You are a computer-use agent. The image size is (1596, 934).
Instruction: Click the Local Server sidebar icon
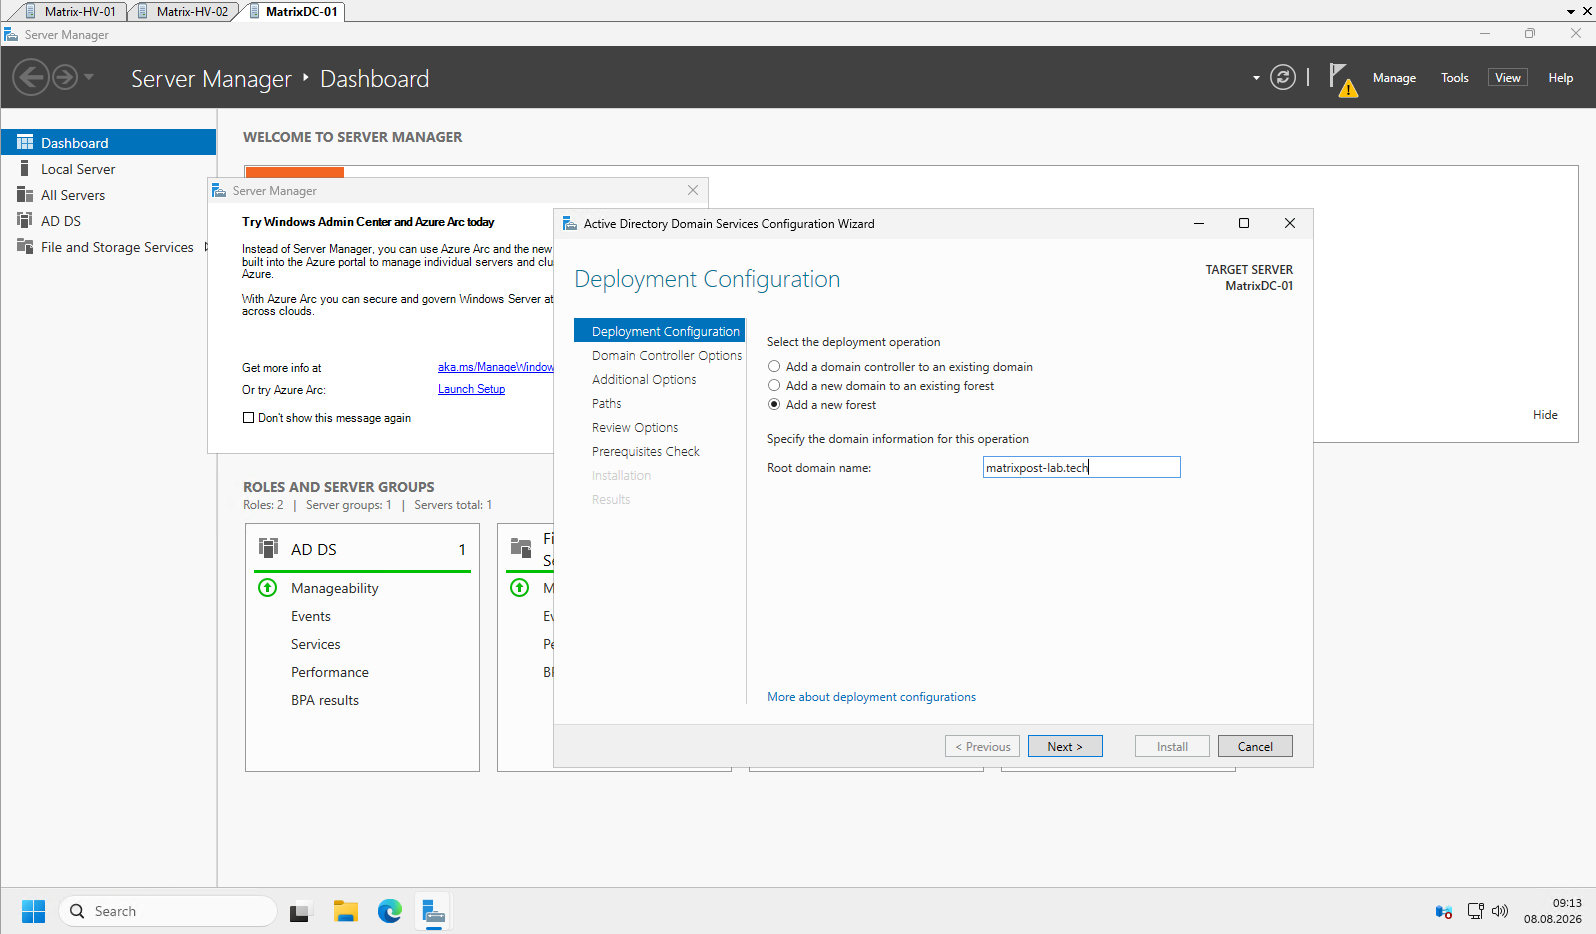[x=25, y=168]
